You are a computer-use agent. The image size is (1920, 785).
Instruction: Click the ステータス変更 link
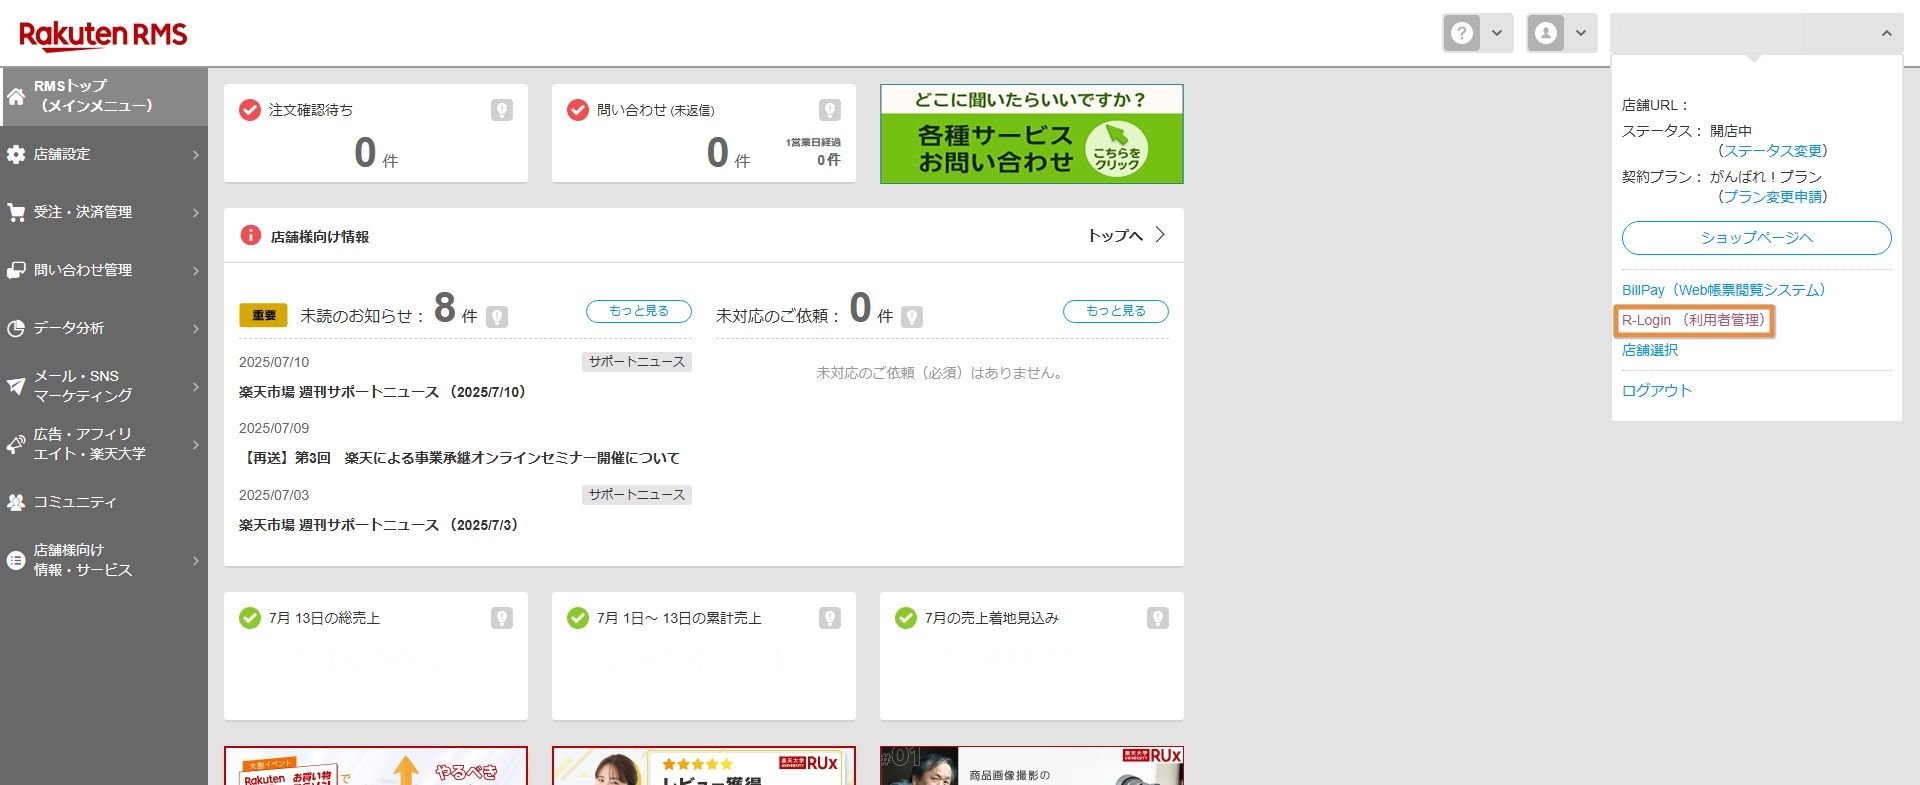pos(1772,151)
